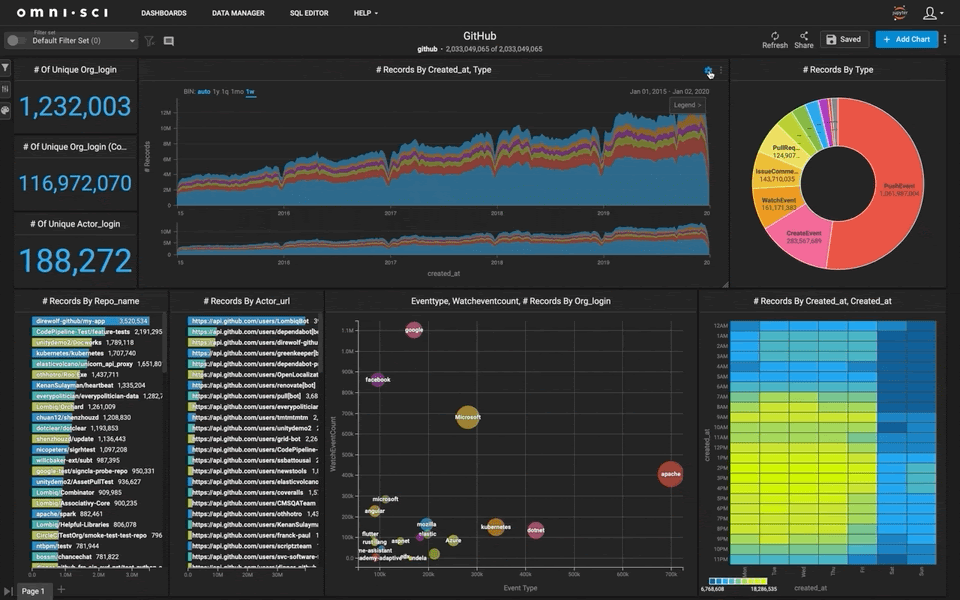Viewport: 960px width, 600px height.
Task: Open dashboard more-options kebab menu
Action: [945, 39]
